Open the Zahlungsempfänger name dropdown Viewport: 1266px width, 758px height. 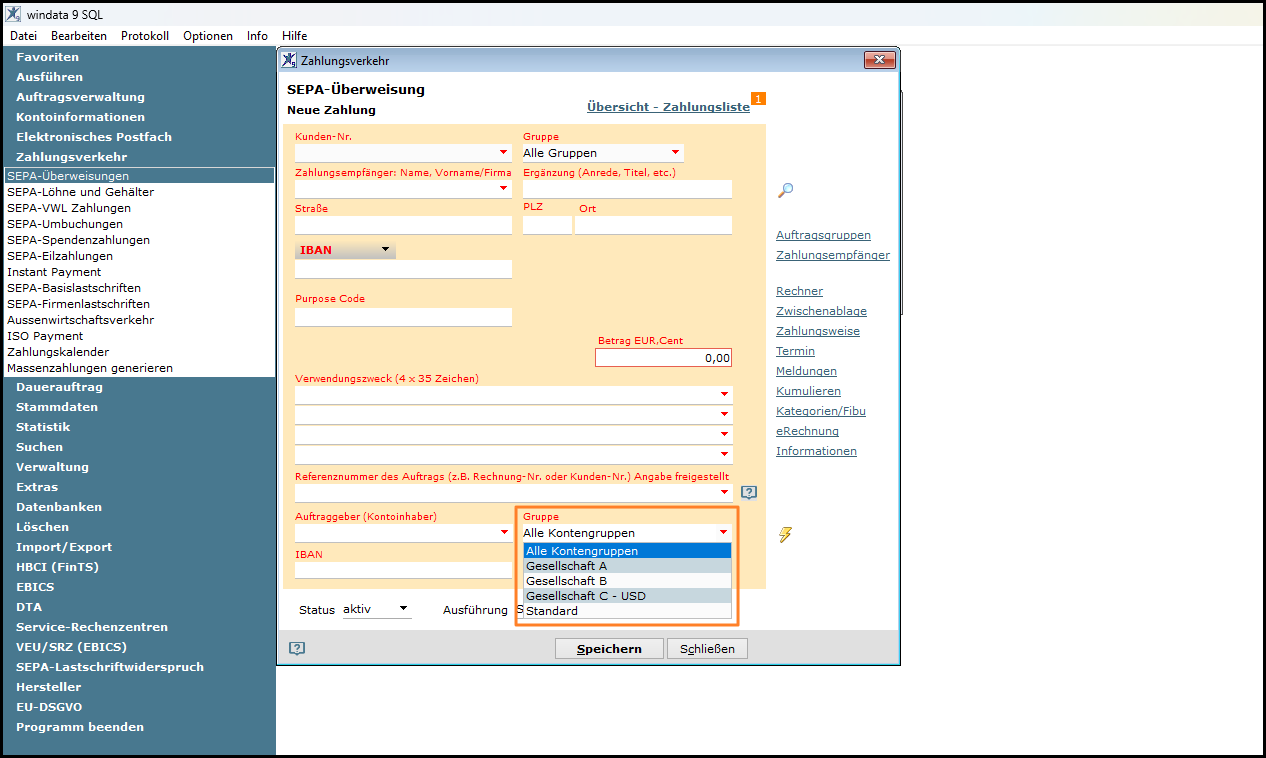tap(504, 189)
